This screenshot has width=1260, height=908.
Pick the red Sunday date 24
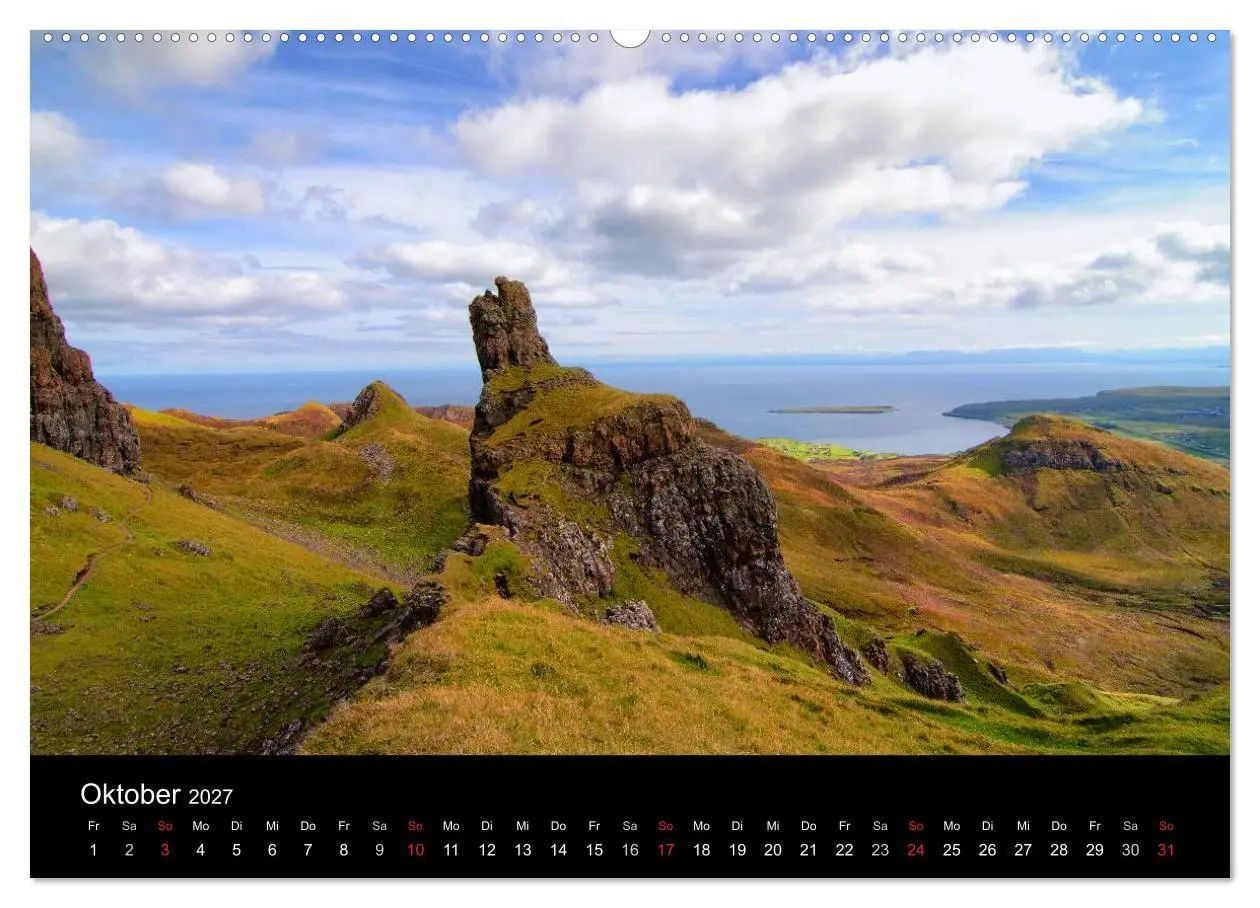pyautogui.click(x=916, y=850)
